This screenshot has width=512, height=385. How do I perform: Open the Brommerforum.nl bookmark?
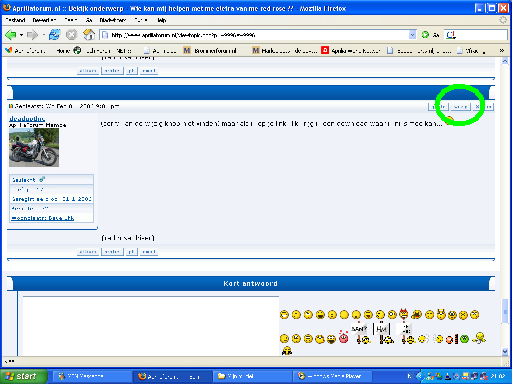click(x=210, y=51)
